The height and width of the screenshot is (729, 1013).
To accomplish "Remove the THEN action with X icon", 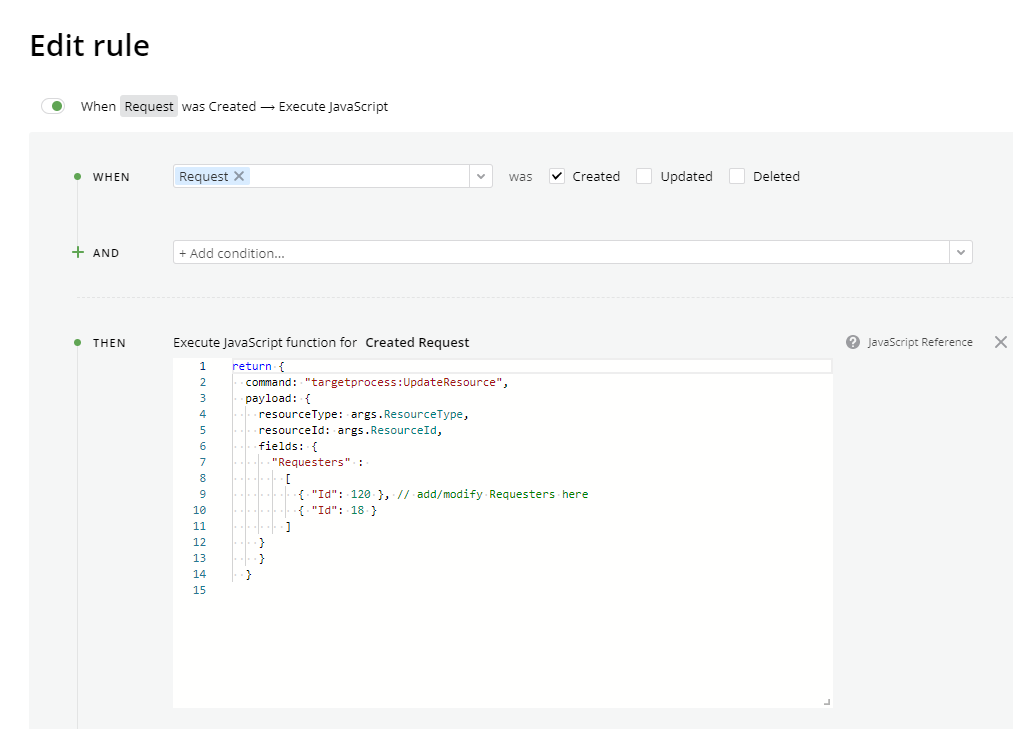I will tap(1000, 342).
